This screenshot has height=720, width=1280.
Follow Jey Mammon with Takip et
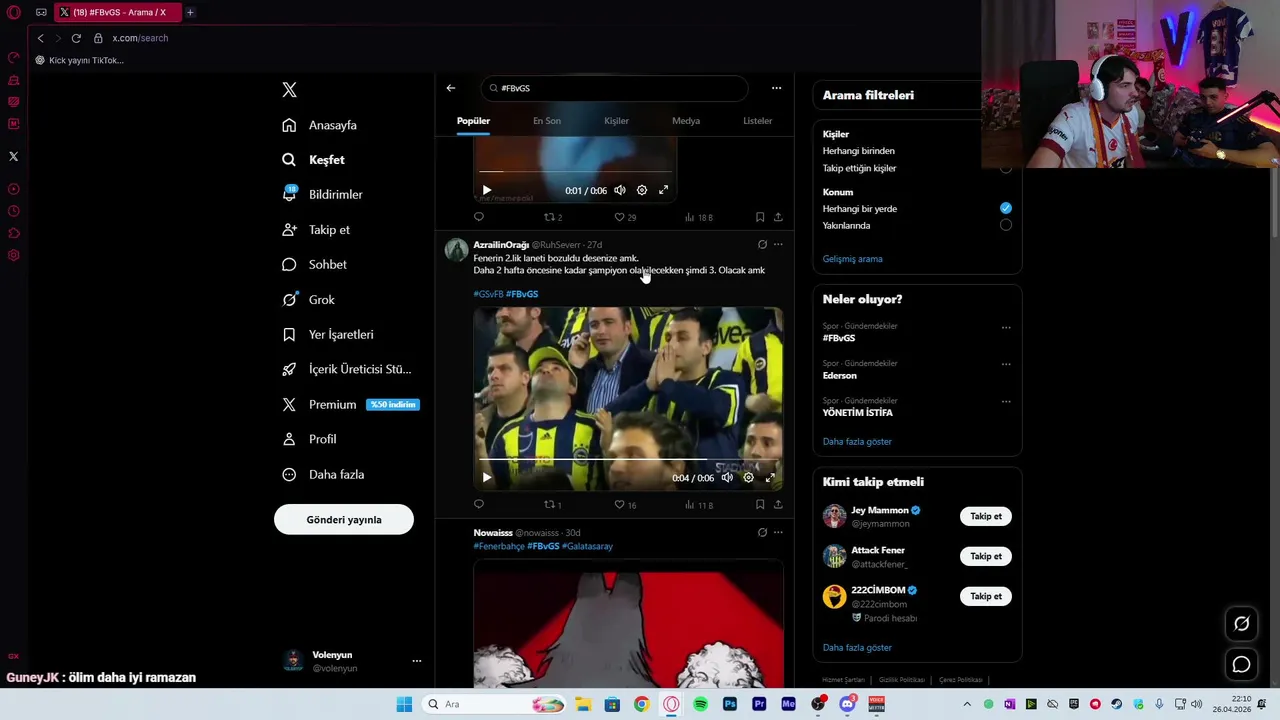986,516
